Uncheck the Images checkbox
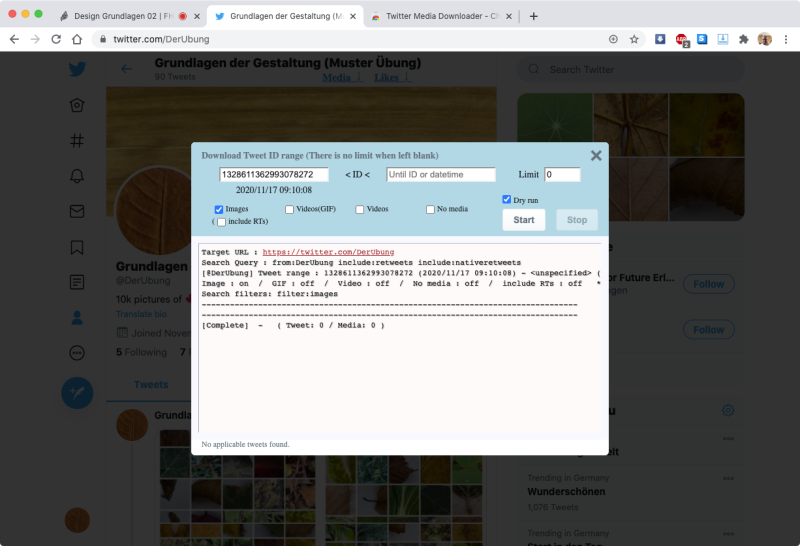Viewport: 800px width, 546px height. [x=220, y=209]
